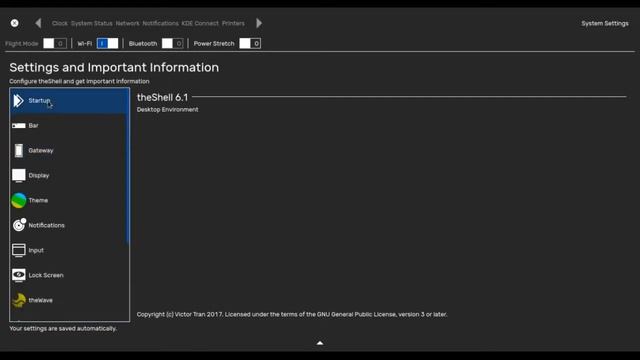Open the Gateway settings label

41,151
